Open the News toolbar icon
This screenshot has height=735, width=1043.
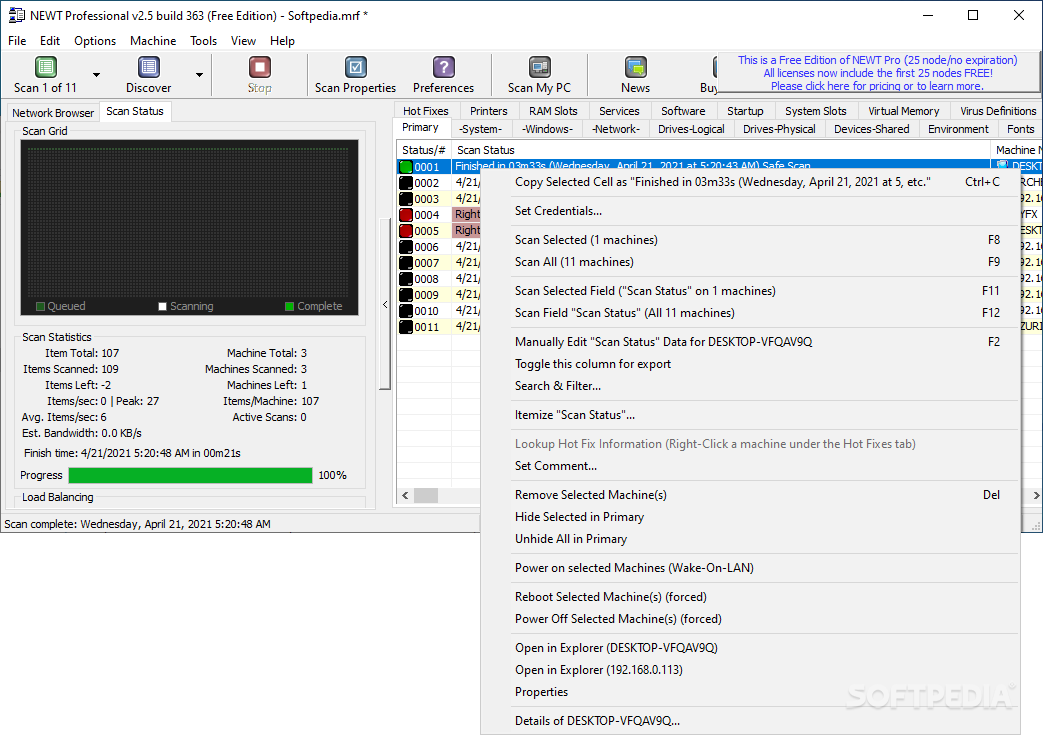click(x=635, y=67)
